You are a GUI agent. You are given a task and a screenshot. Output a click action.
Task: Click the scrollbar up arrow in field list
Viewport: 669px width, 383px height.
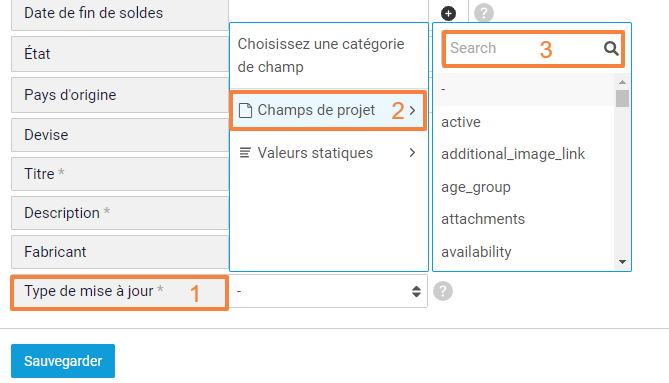coord(622,82)
